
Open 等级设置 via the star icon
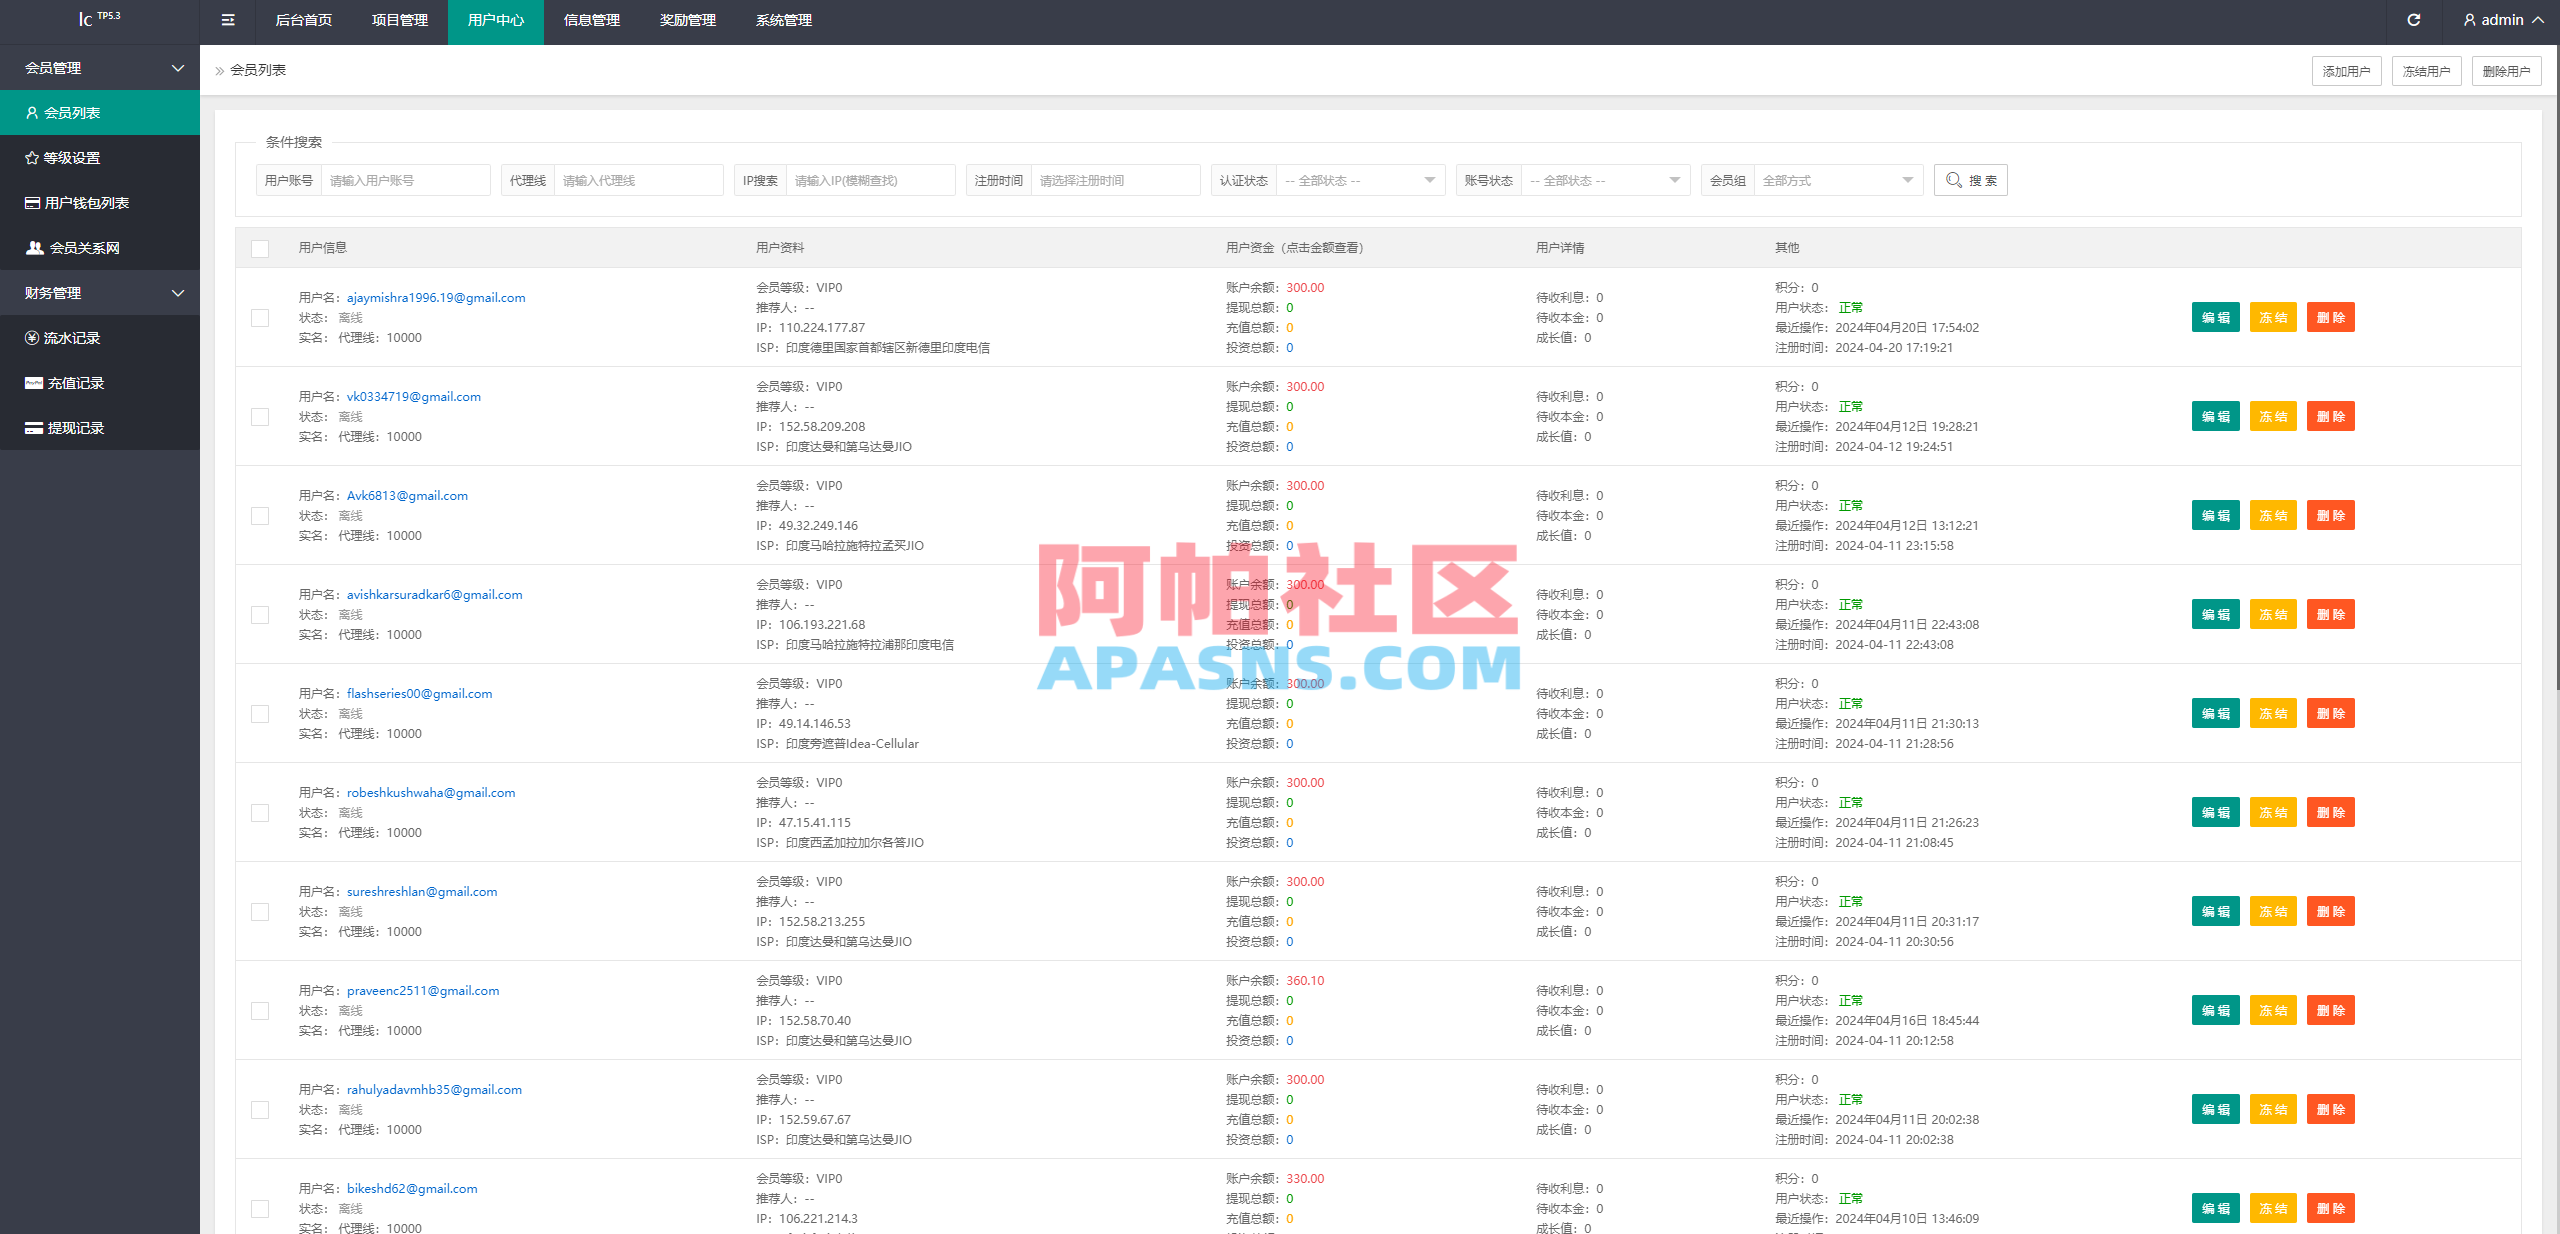tap(33, 157)
